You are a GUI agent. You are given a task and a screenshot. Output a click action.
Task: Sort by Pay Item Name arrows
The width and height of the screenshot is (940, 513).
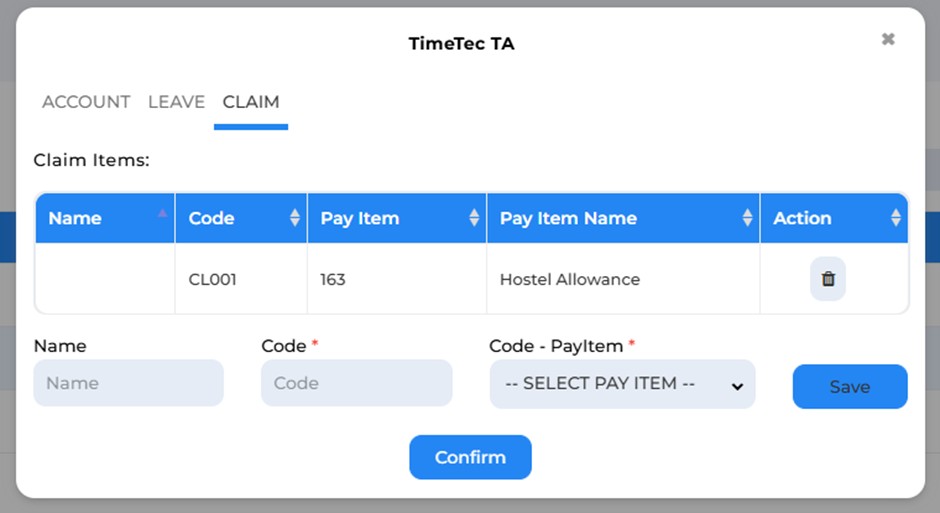click(747, 218)
